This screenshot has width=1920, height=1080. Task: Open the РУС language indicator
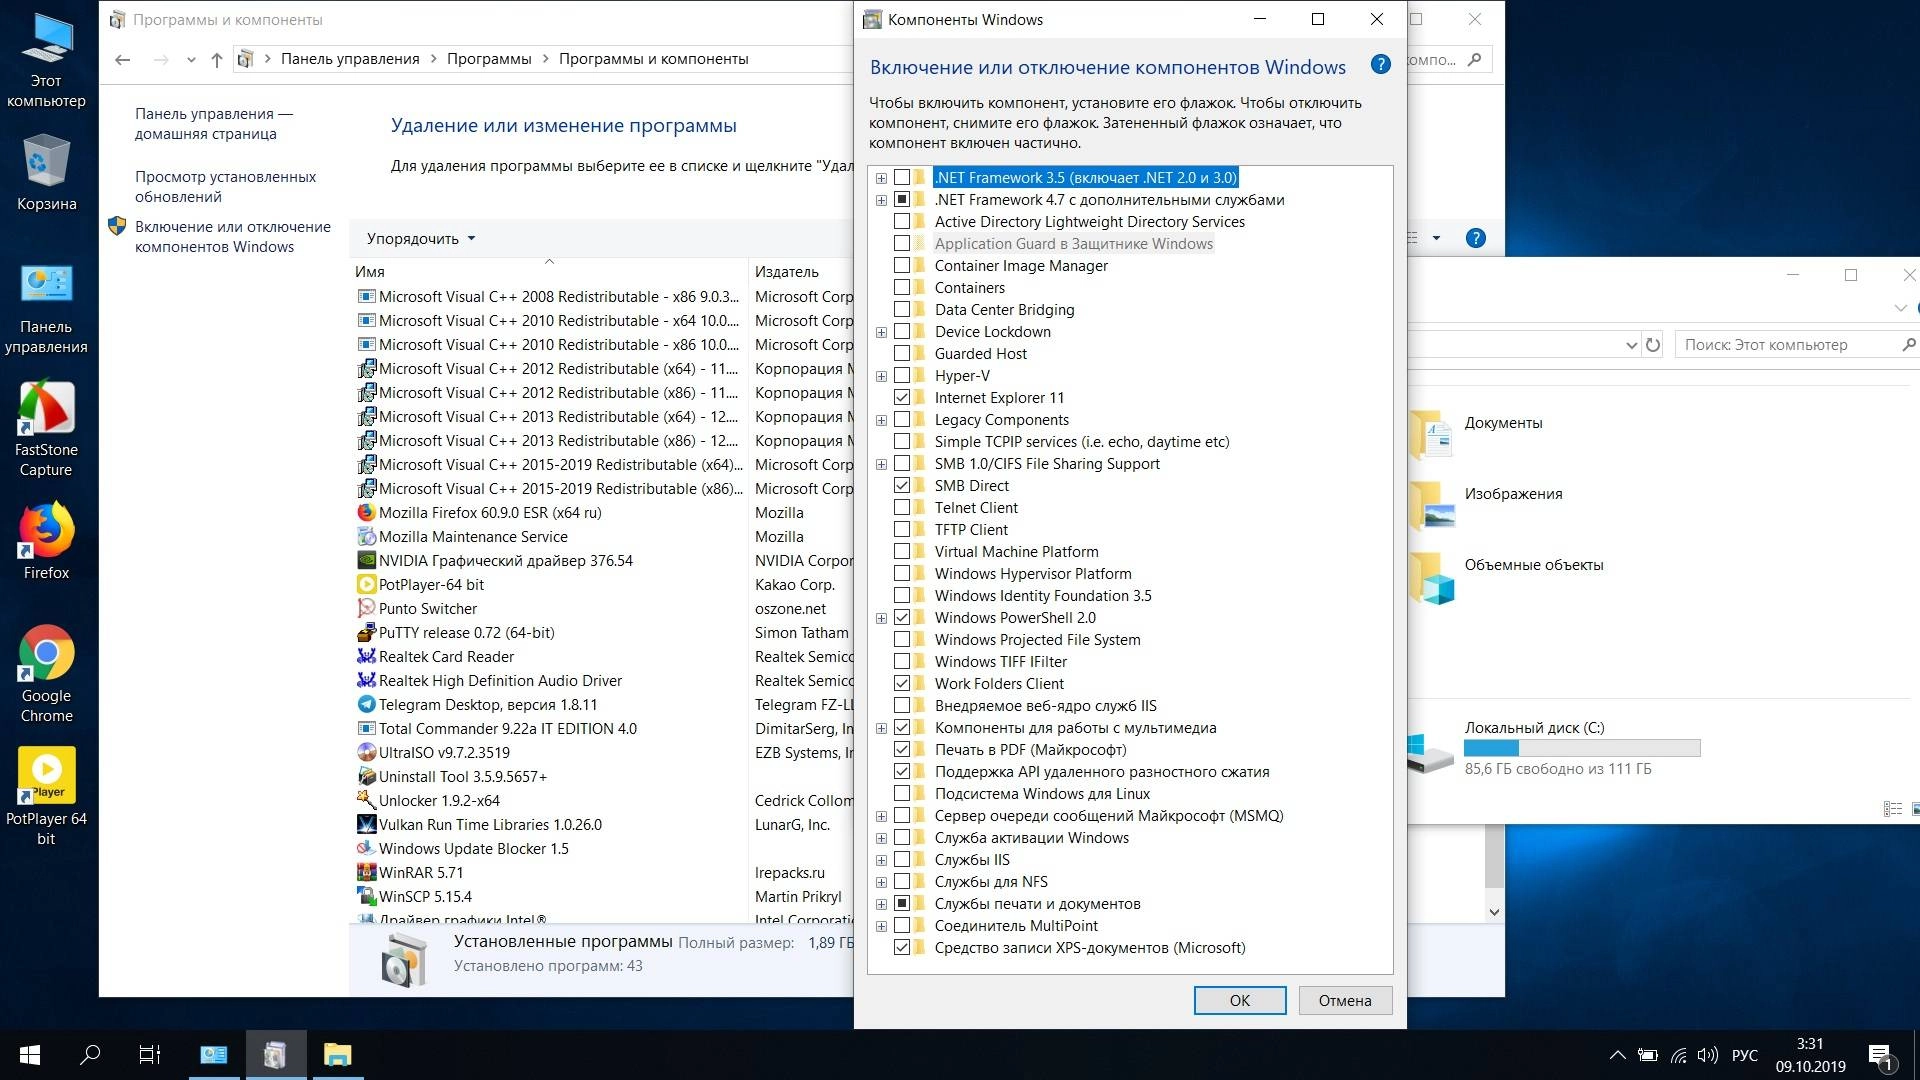pos(1745,1055)
